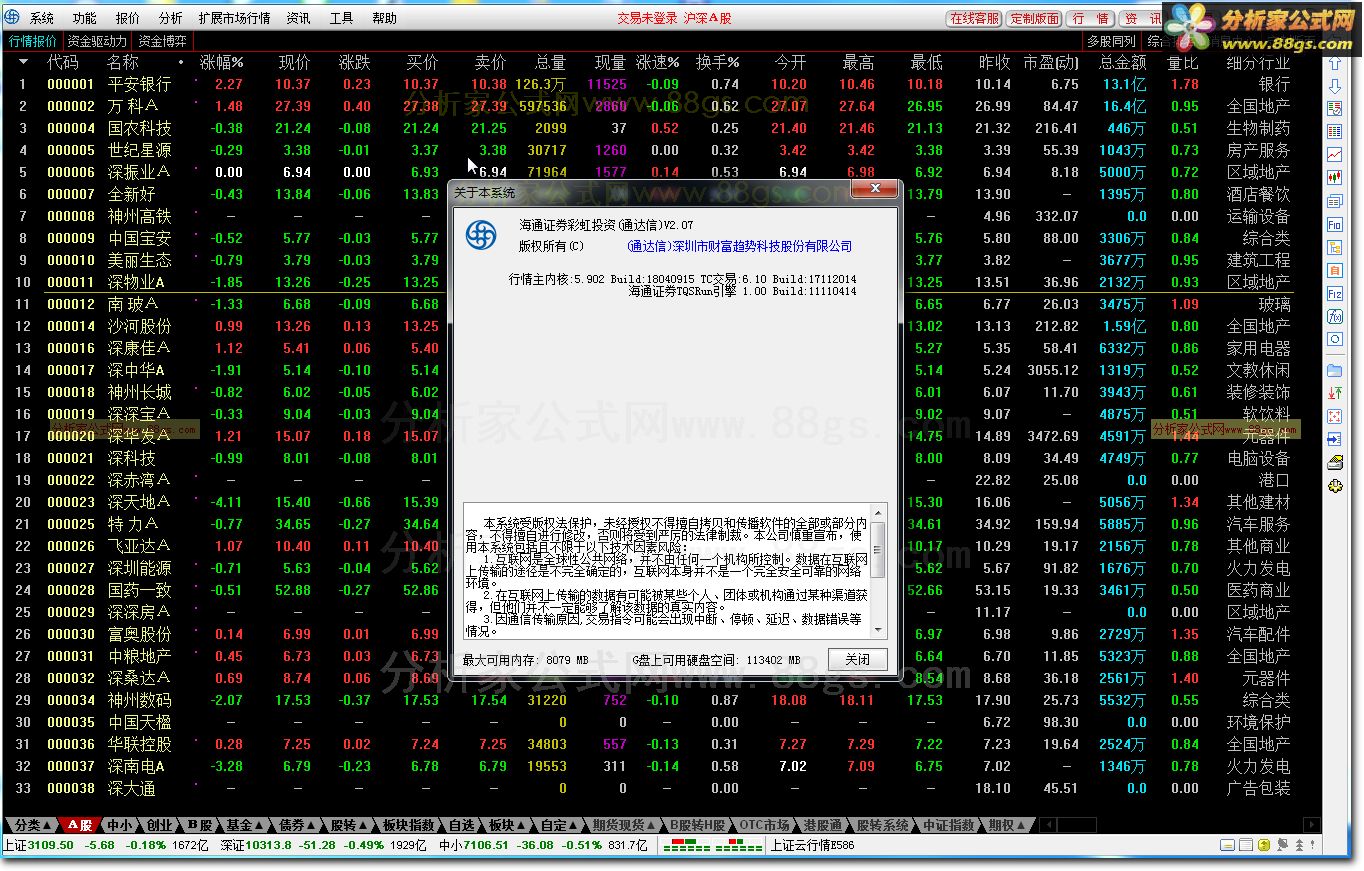Image resolution: width=1364 pixels, height=871 pixels.
Task: Sort by the 涨幅% column header
Action: (222, 62)
